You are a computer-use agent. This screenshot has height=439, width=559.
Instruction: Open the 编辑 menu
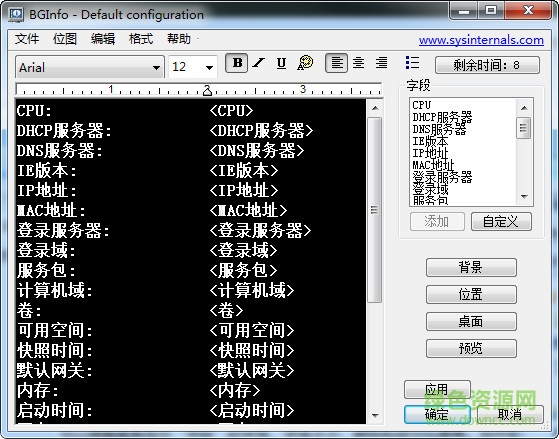[103, 39]
